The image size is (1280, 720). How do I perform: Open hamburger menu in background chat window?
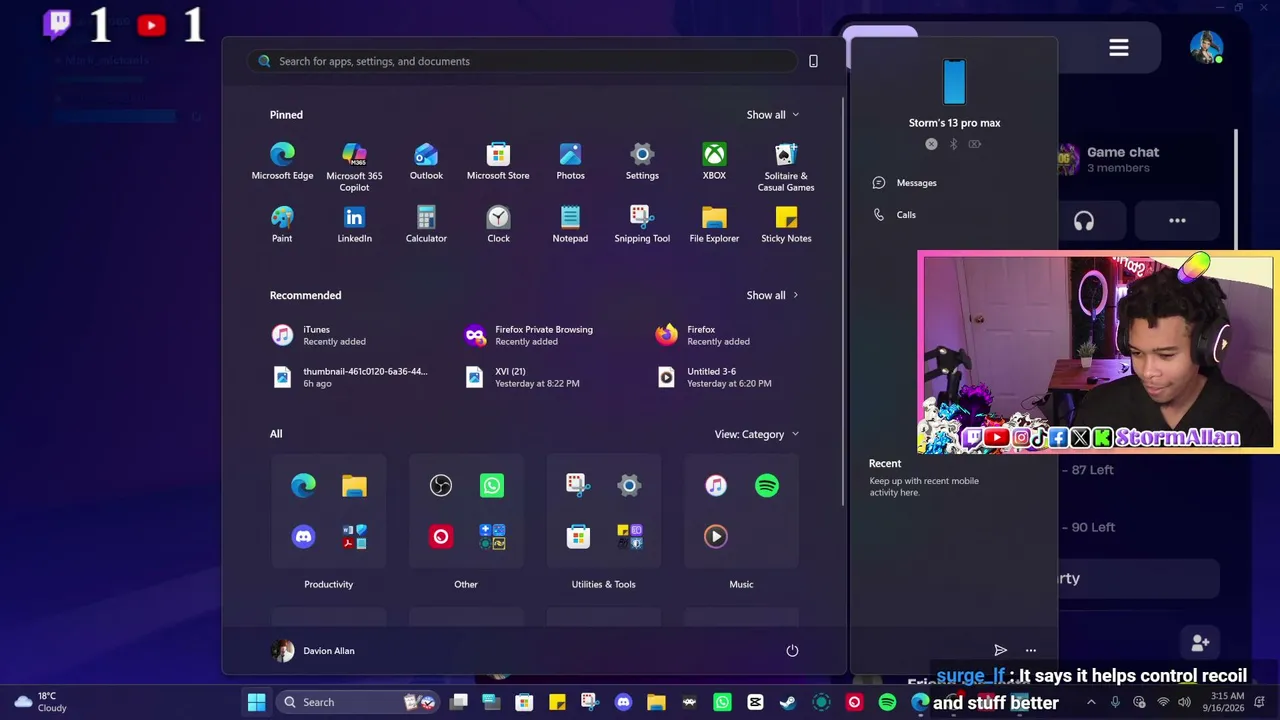click(1119, 48)
